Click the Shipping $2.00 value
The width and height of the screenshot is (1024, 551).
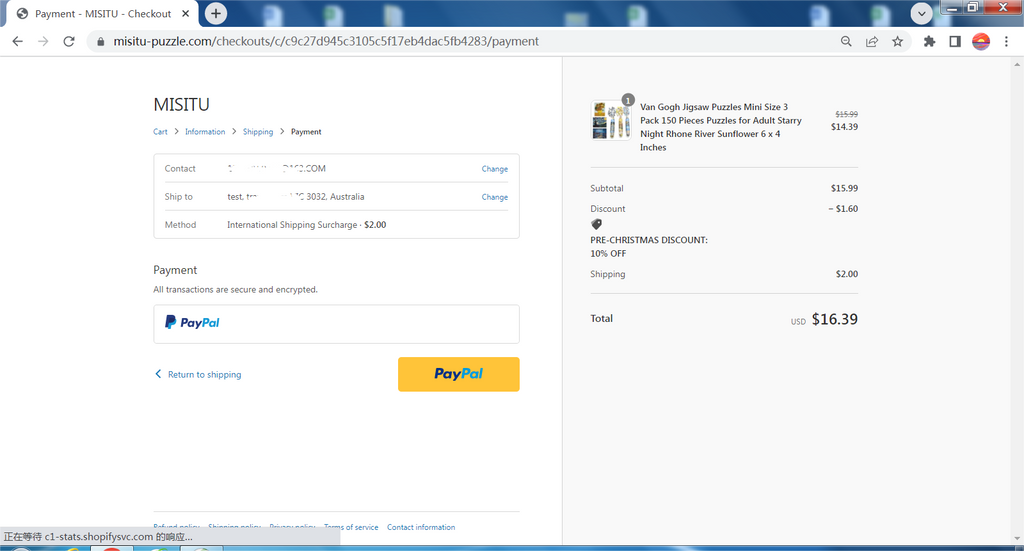[847, 274]
